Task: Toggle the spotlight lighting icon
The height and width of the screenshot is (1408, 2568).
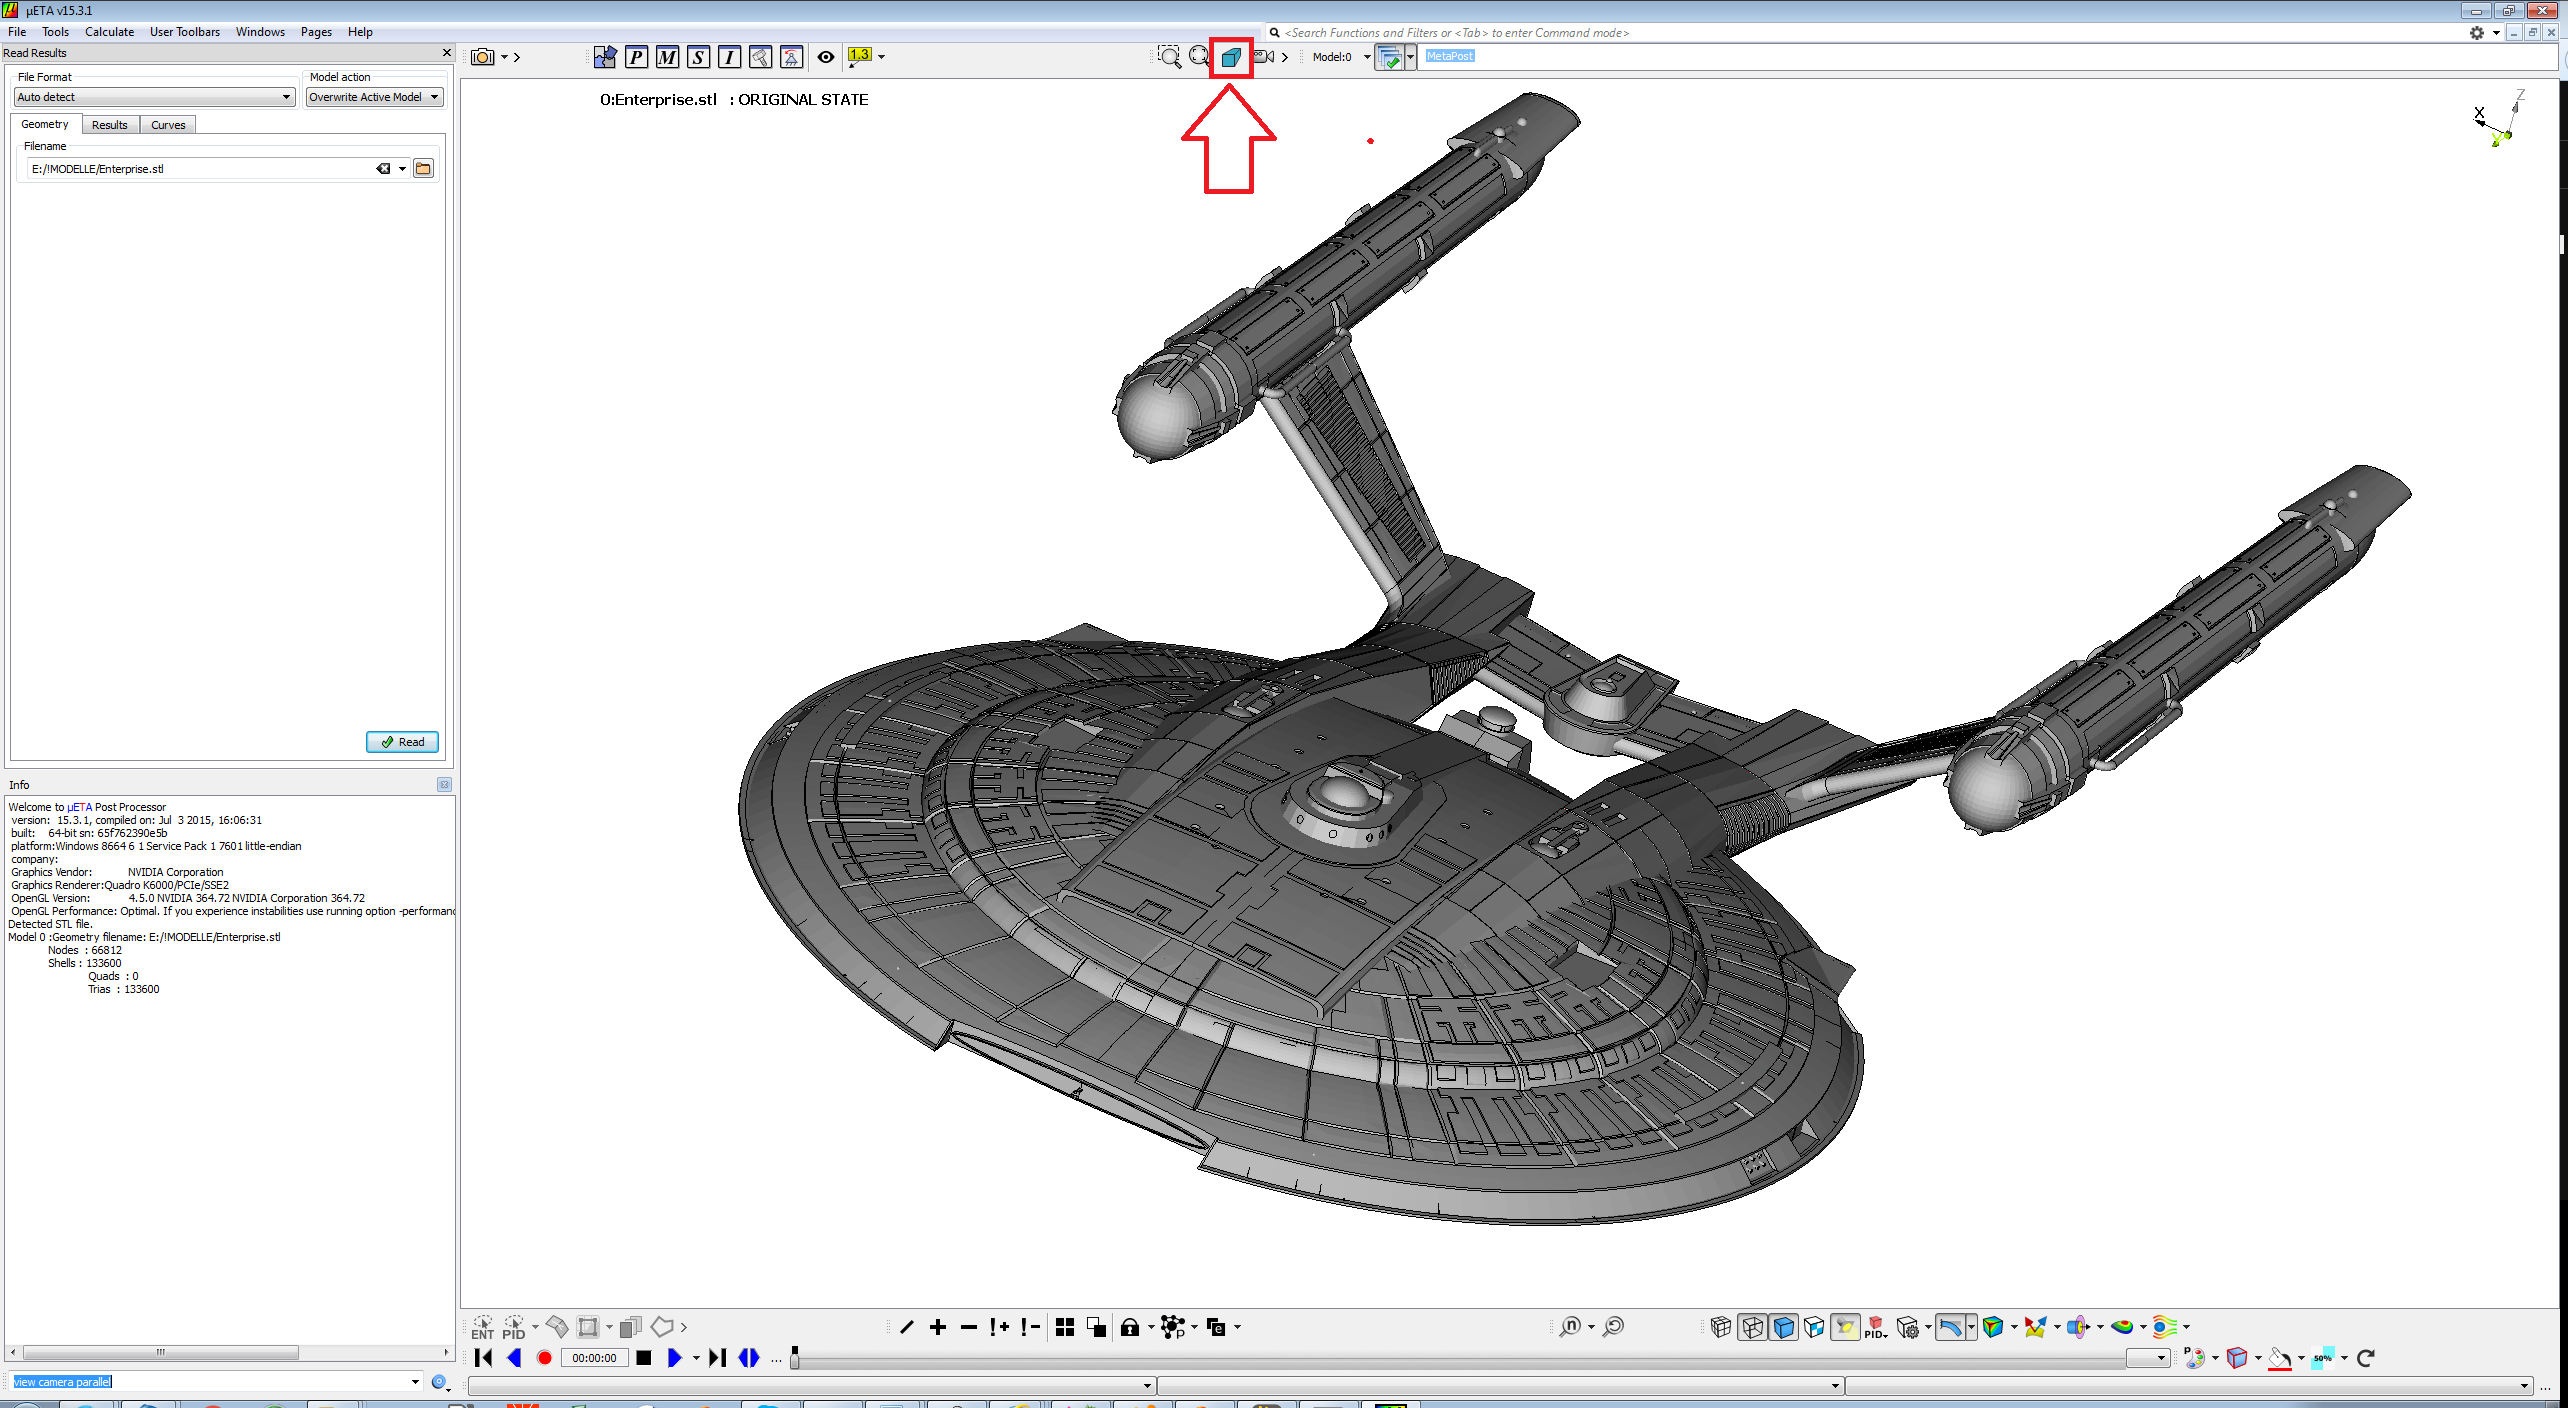Action: click(x=1845, y=1327)
